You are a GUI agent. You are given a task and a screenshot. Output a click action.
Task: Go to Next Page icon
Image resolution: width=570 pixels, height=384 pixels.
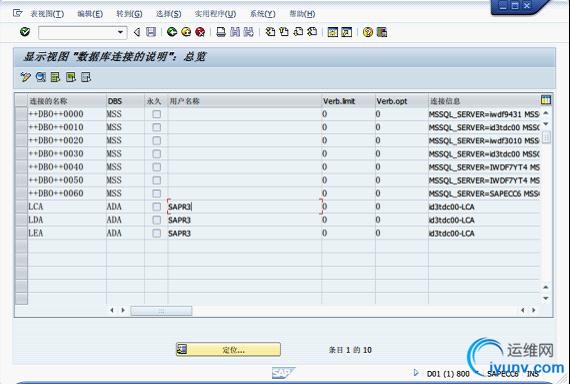click(298, 32)
